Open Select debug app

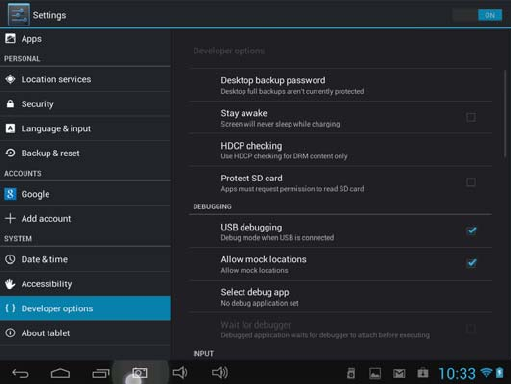(x=341, y=297)
